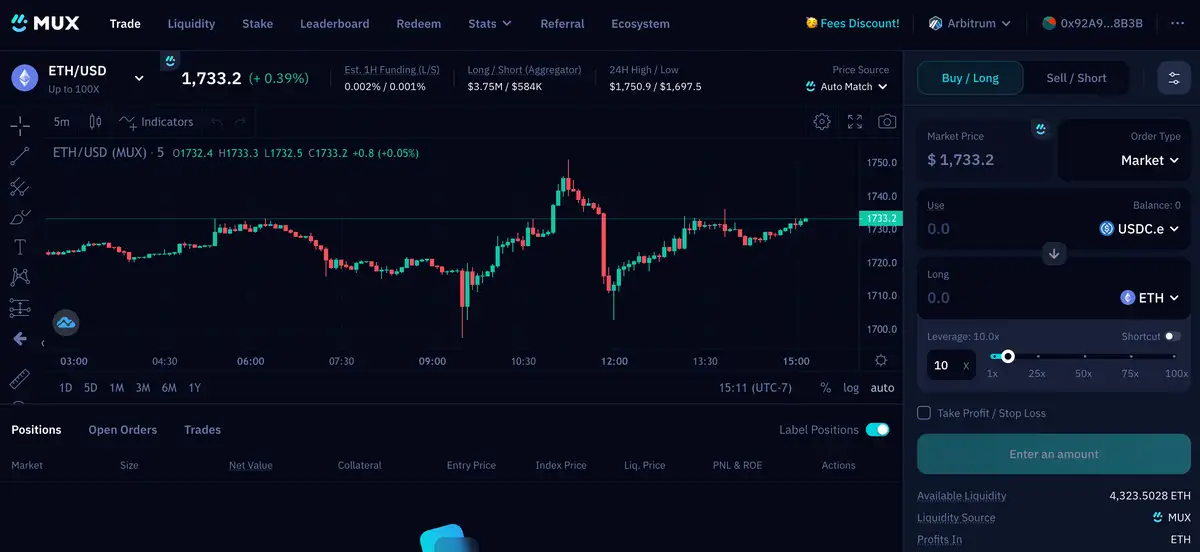The image size is (1200, 552).
Task: Go to the Stake page
Action: [257, 23]
